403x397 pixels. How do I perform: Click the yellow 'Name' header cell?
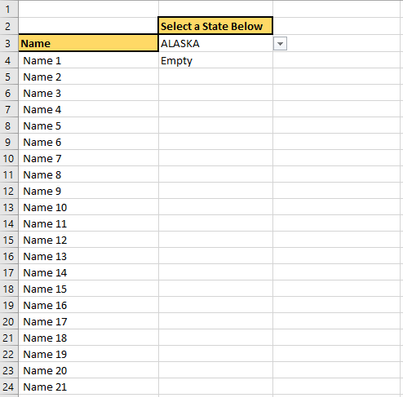pos(88,43)
